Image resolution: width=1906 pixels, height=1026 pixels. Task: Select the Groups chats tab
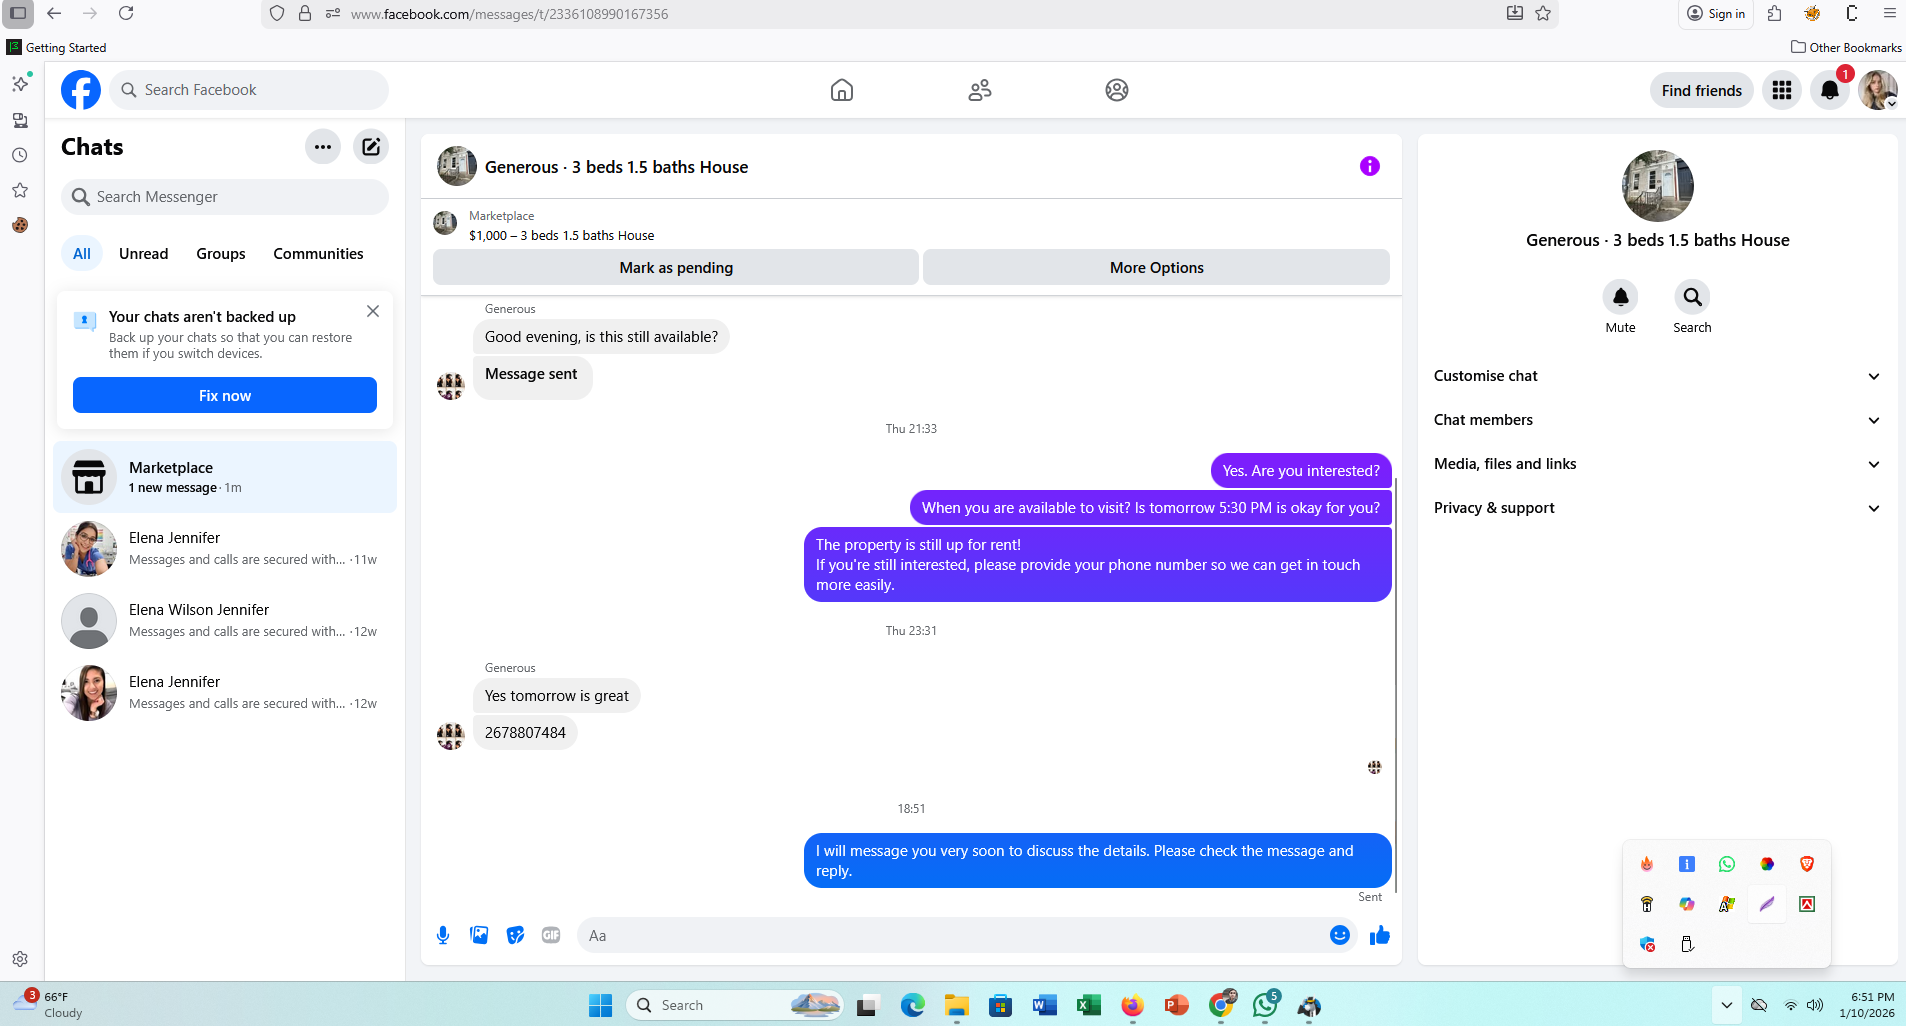(x=221, y=254)
